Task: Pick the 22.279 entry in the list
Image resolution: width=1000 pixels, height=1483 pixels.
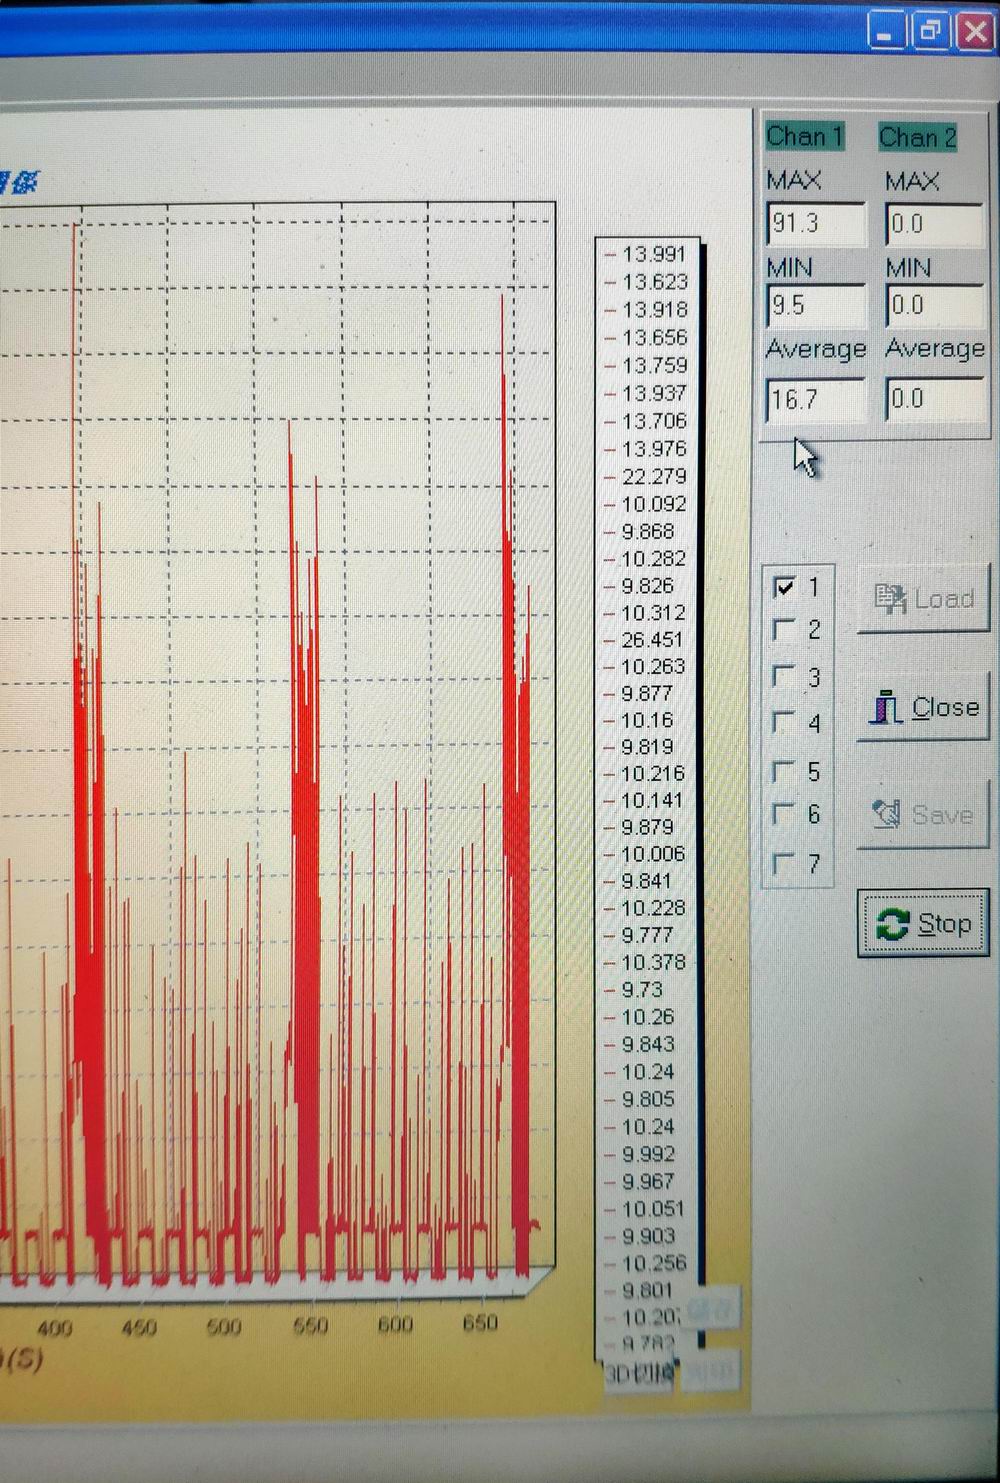Action: pyautogui.click(x=654, y=477)
